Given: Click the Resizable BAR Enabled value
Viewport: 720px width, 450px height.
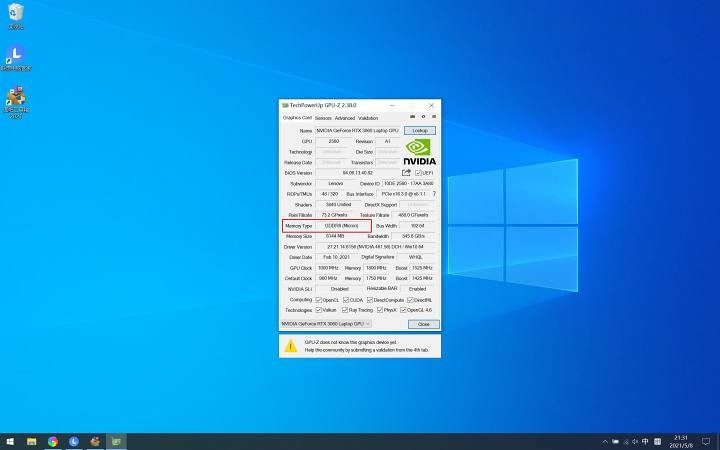Looking at the screenshot, I should click(417, 289).
